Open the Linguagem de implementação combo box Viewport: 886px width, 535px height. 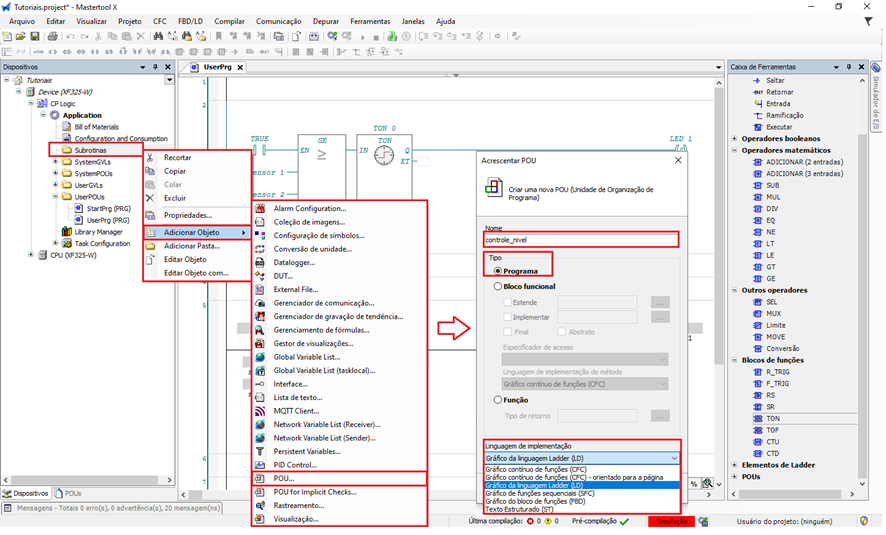click(x=581, y=458)
